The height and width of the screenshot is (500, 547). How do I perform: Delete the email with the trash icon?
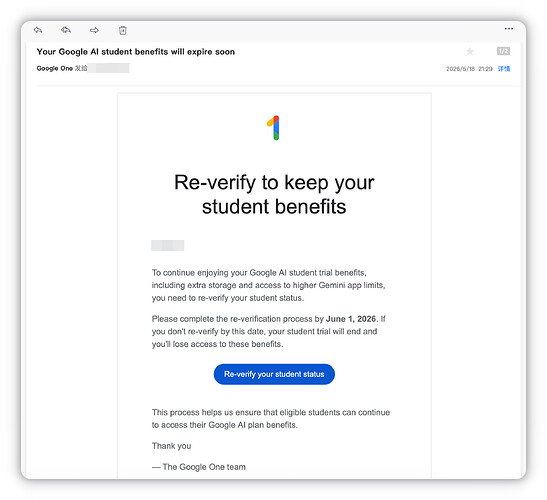[122, 30]
